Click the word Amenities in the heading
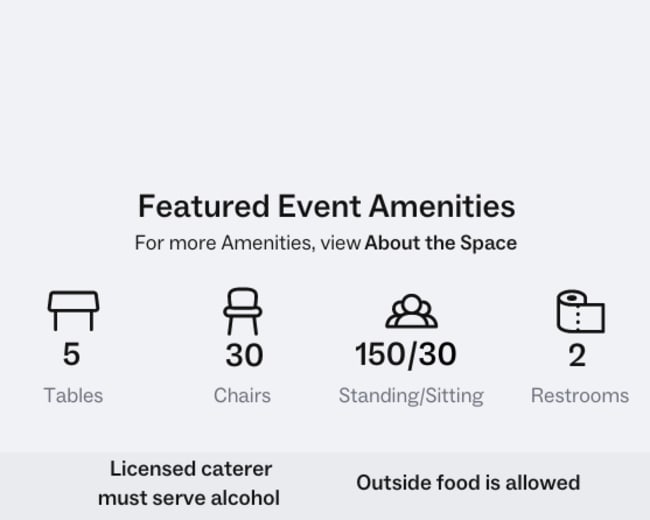Image resolution: width=650 pixels, height=520 pixels. pyautogui.click(x=442, y=206)
